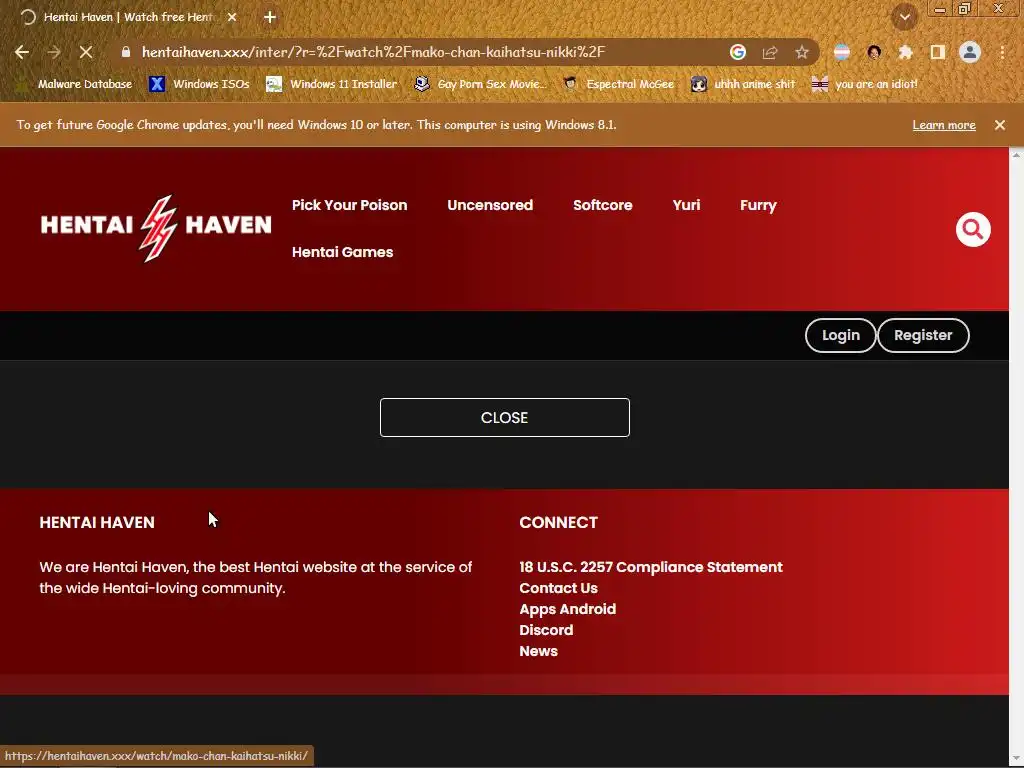Image resolution: width=1024 pixels, height=768 pixels.
Task: Open the 'you are an idiot!' bookmark
Action: 865,84
